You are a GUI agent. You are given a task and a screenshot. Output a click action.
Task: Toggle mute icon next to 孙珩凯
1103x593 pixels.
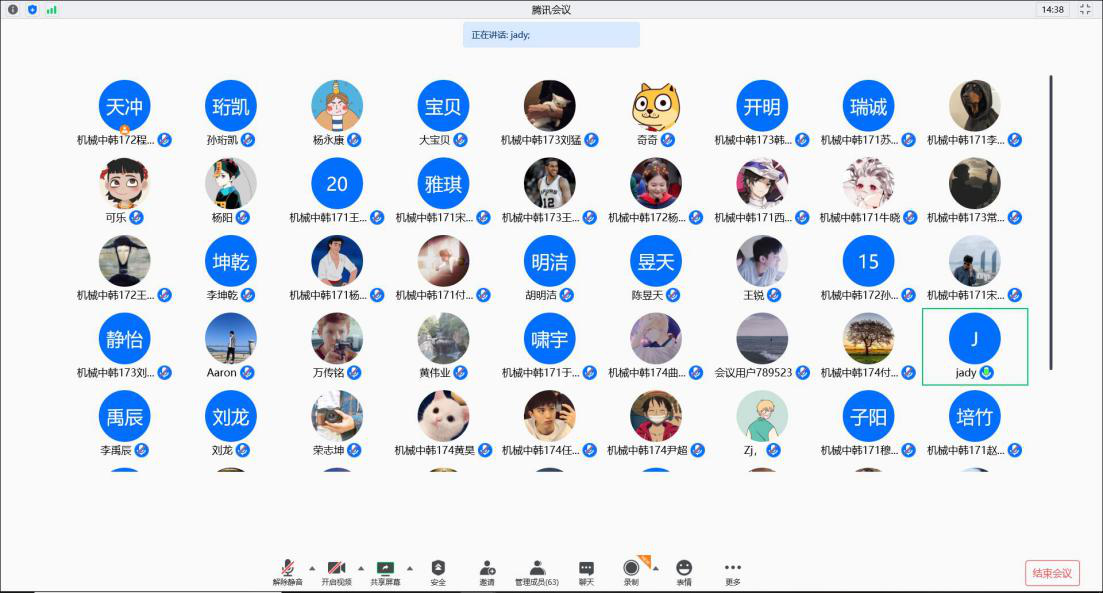[248, 140]
